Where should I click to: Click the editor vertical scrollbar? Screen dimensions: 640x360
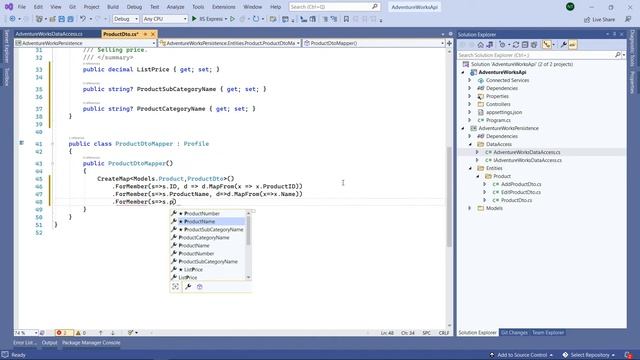coord(449,196)
